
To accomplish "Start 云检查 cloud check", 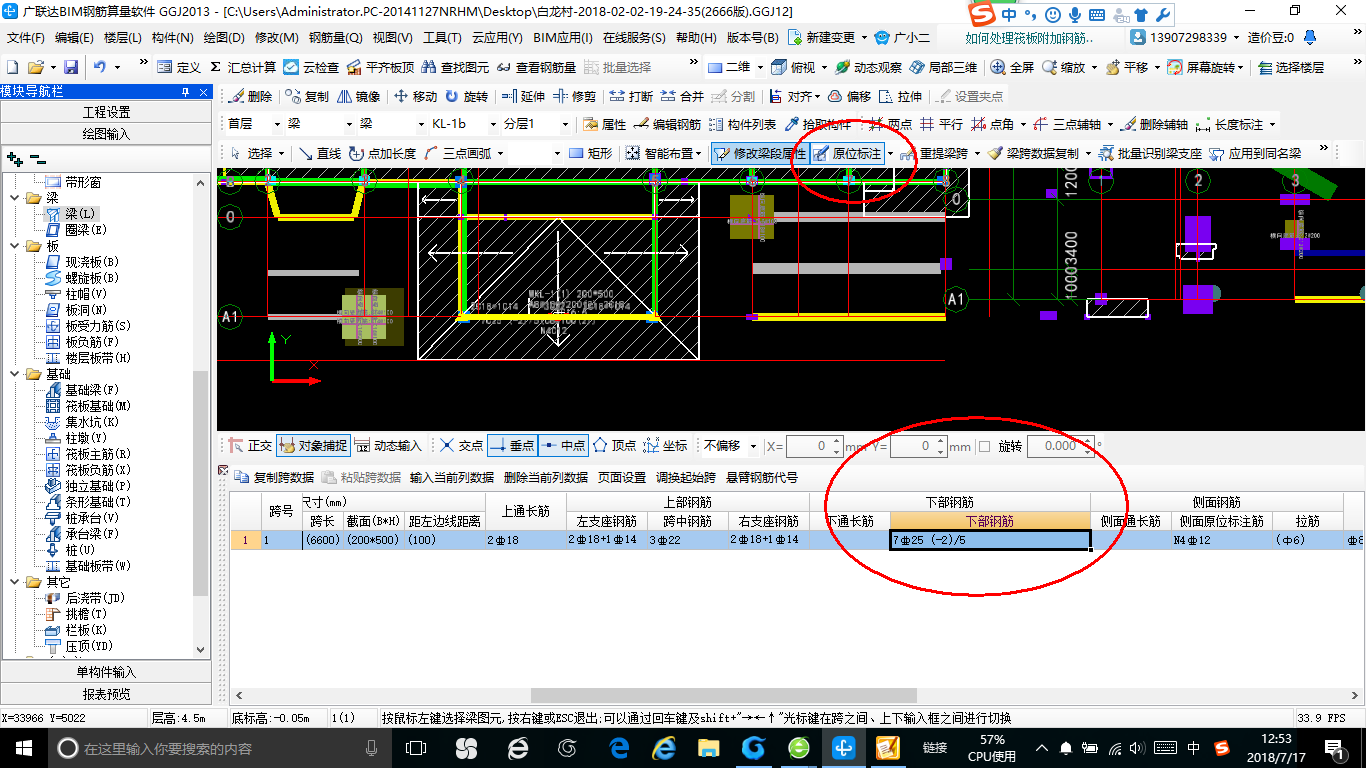I will pyautogui.click(x=311, y=67).
